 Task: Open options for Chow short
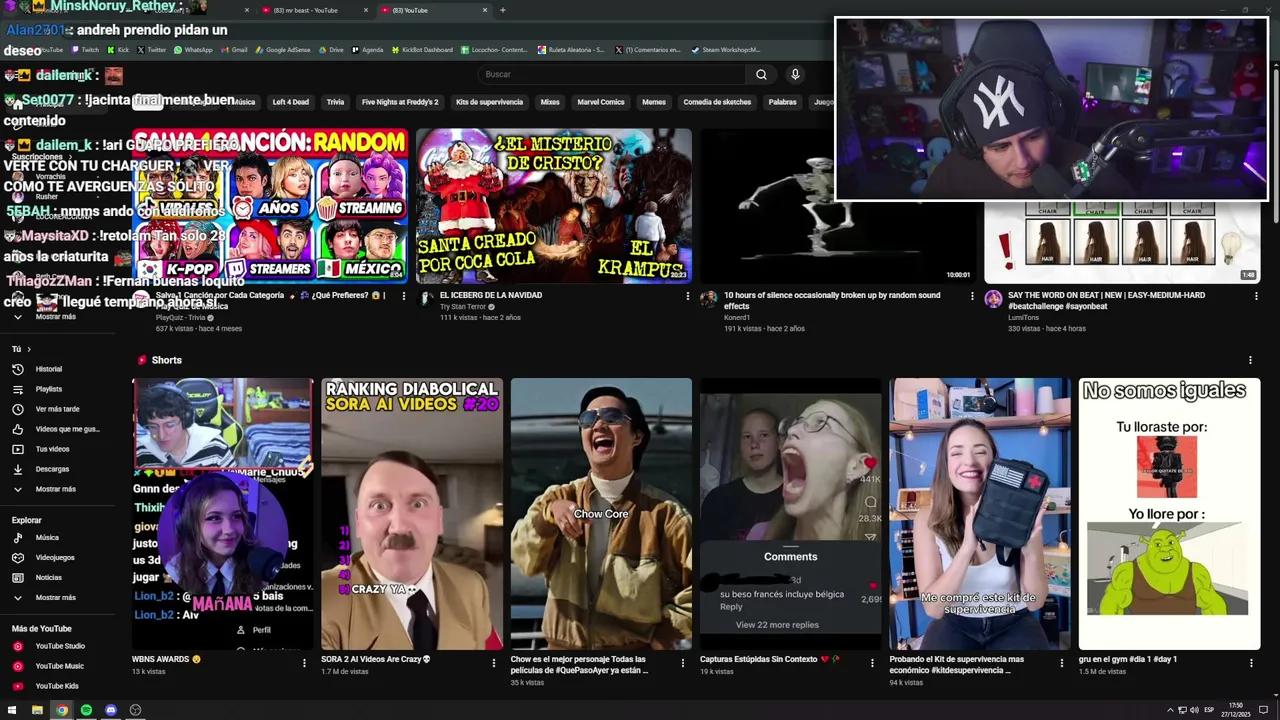[x=683, y=662]
